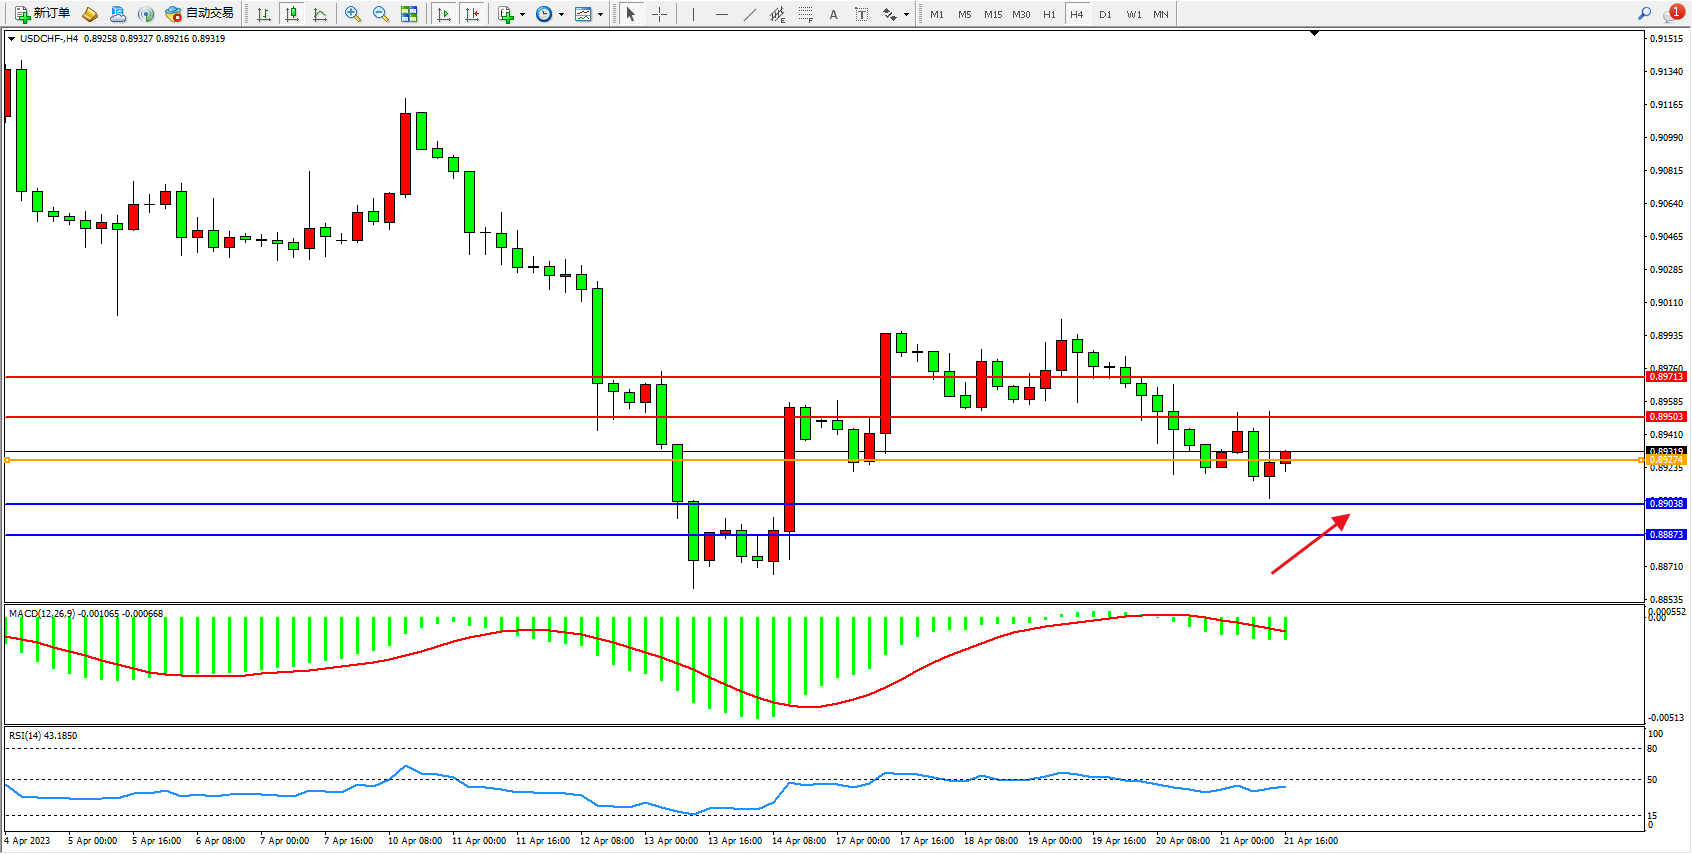The width and height of the screenshot is (1692, 854).
Task: Select the Fibonacci retracement tool
Action: tap(806, 14)
